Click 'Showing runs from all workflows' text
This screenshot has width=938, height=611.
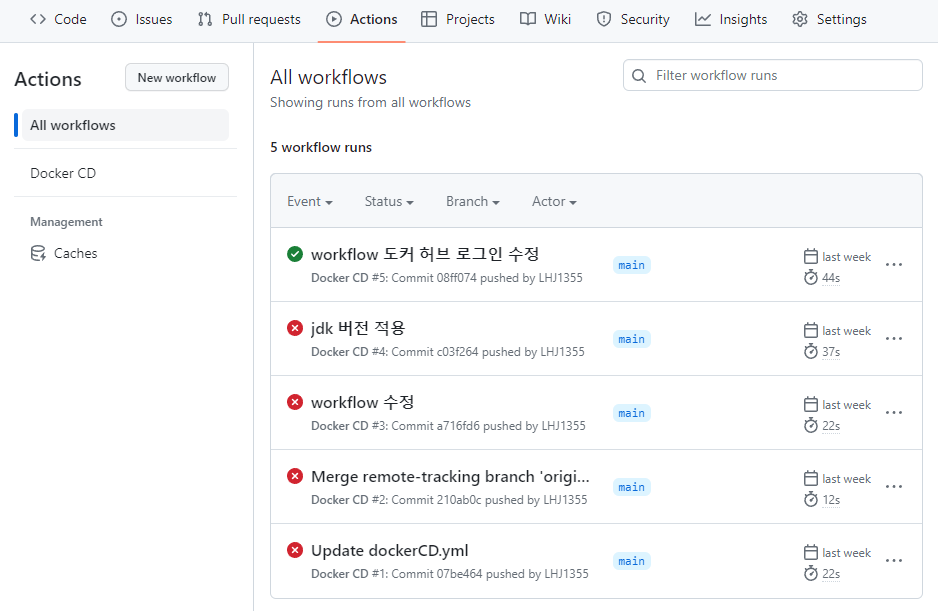(x=370, y=102)
